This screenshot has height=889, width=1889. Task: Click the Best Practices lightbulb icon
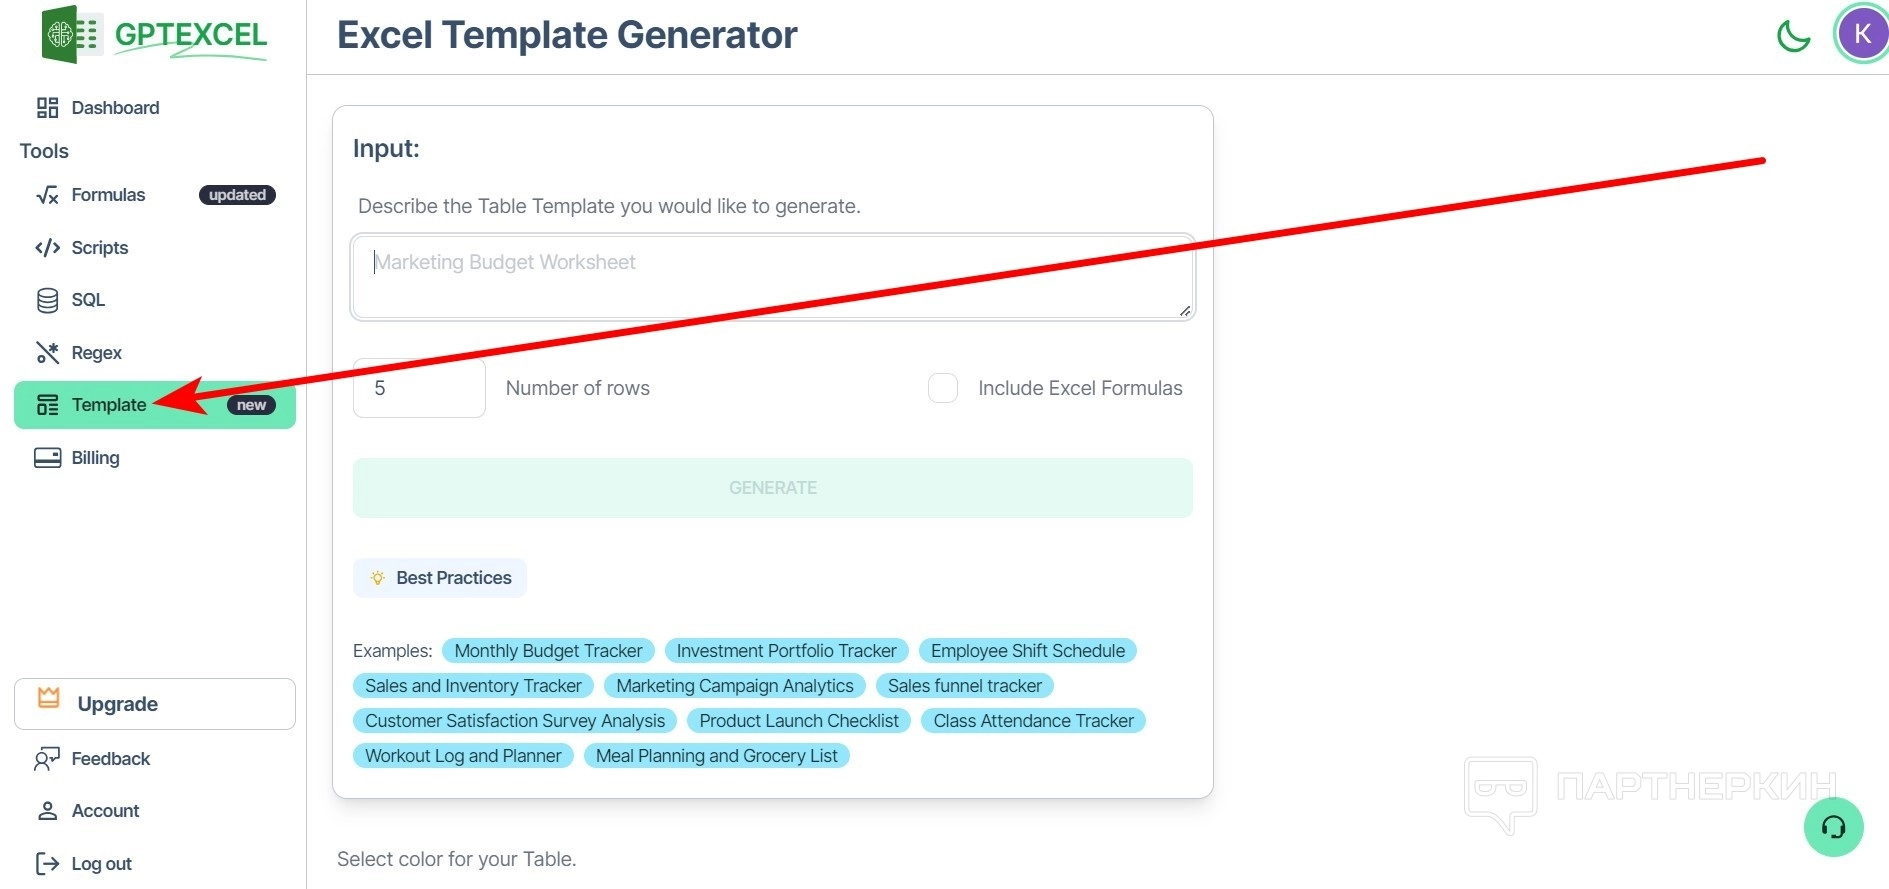coord(378,578)
